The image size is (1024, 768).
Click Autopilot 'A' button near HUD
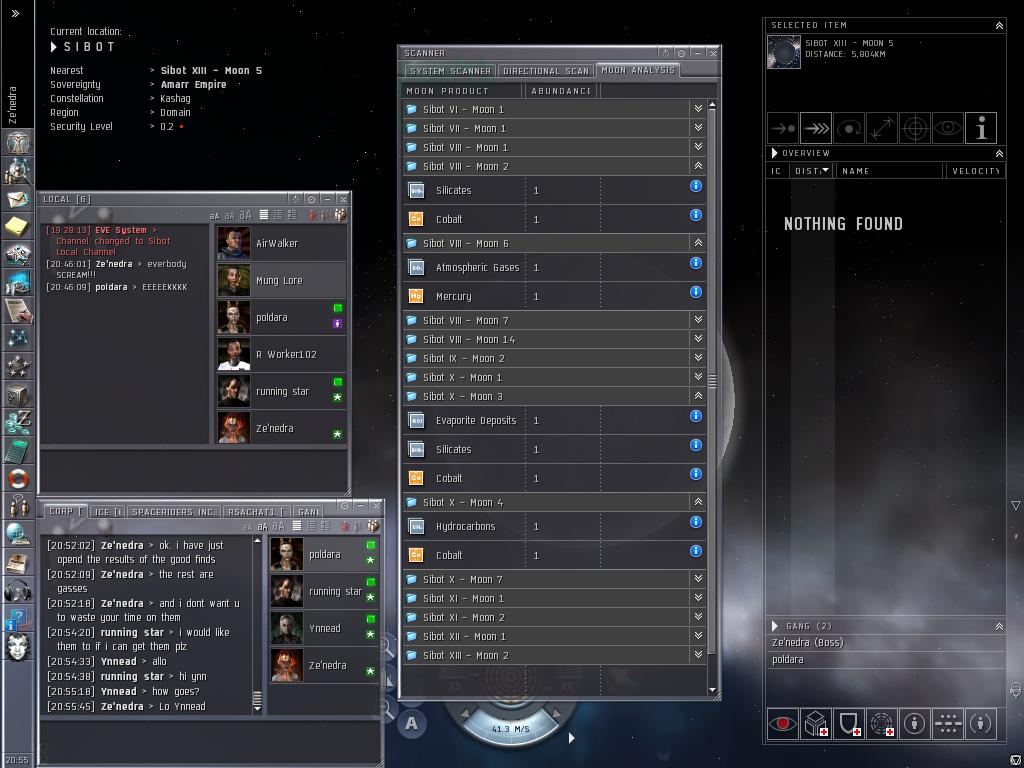[411, 723]
